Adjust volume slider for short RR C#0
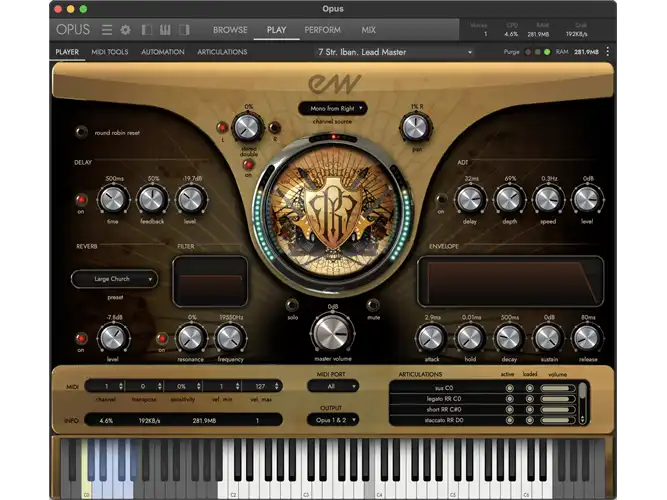Image resolution: width=667 pixels, height=500 pixels. [558, 409]
